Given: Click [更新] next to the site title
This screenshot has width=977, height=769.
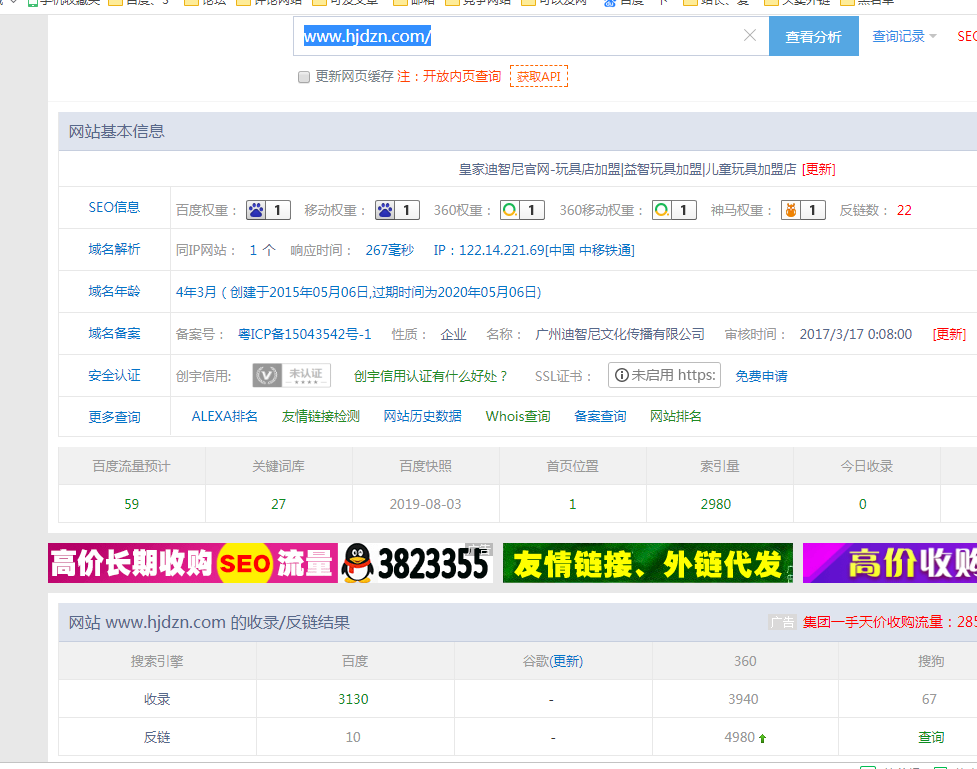Looking at the screenshot, I should (819, 170).
